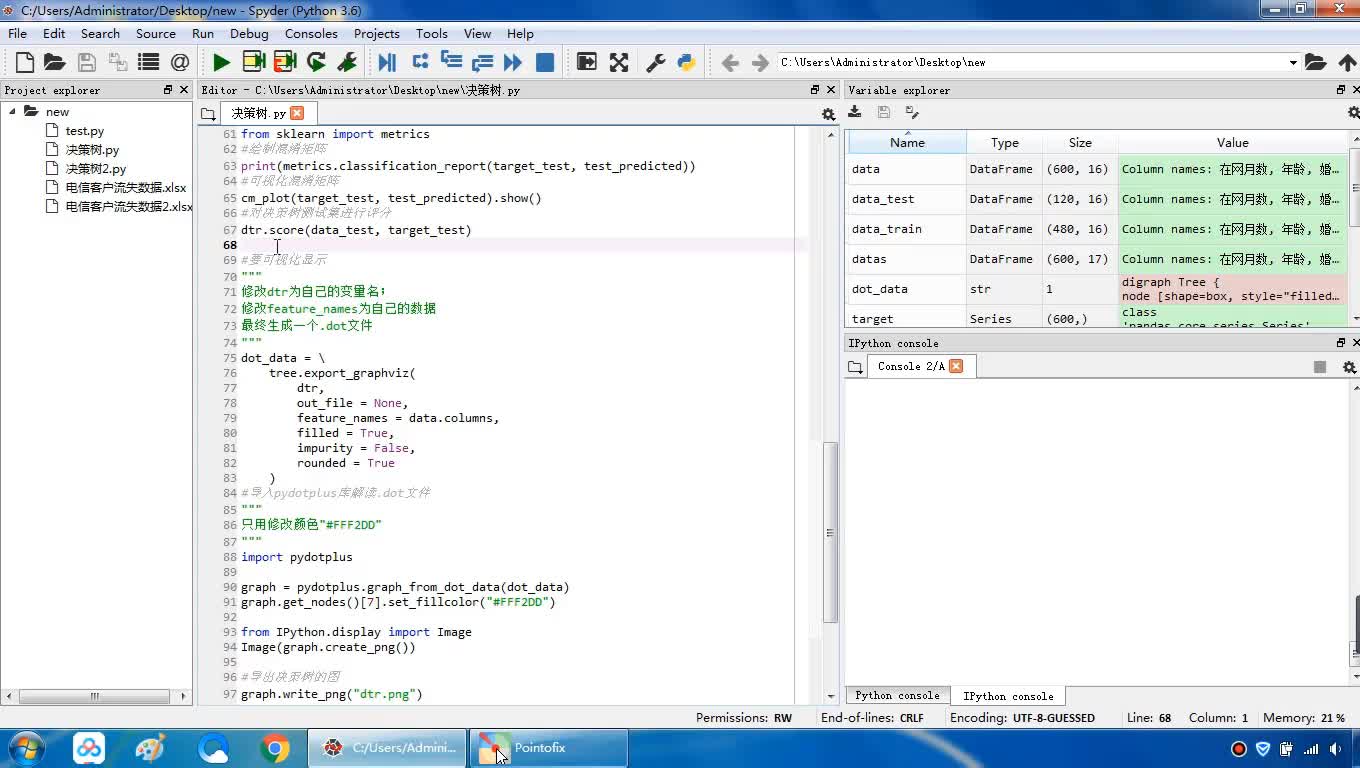Undock the Project explorer pane
The image size is (1360, 768).
168,90
